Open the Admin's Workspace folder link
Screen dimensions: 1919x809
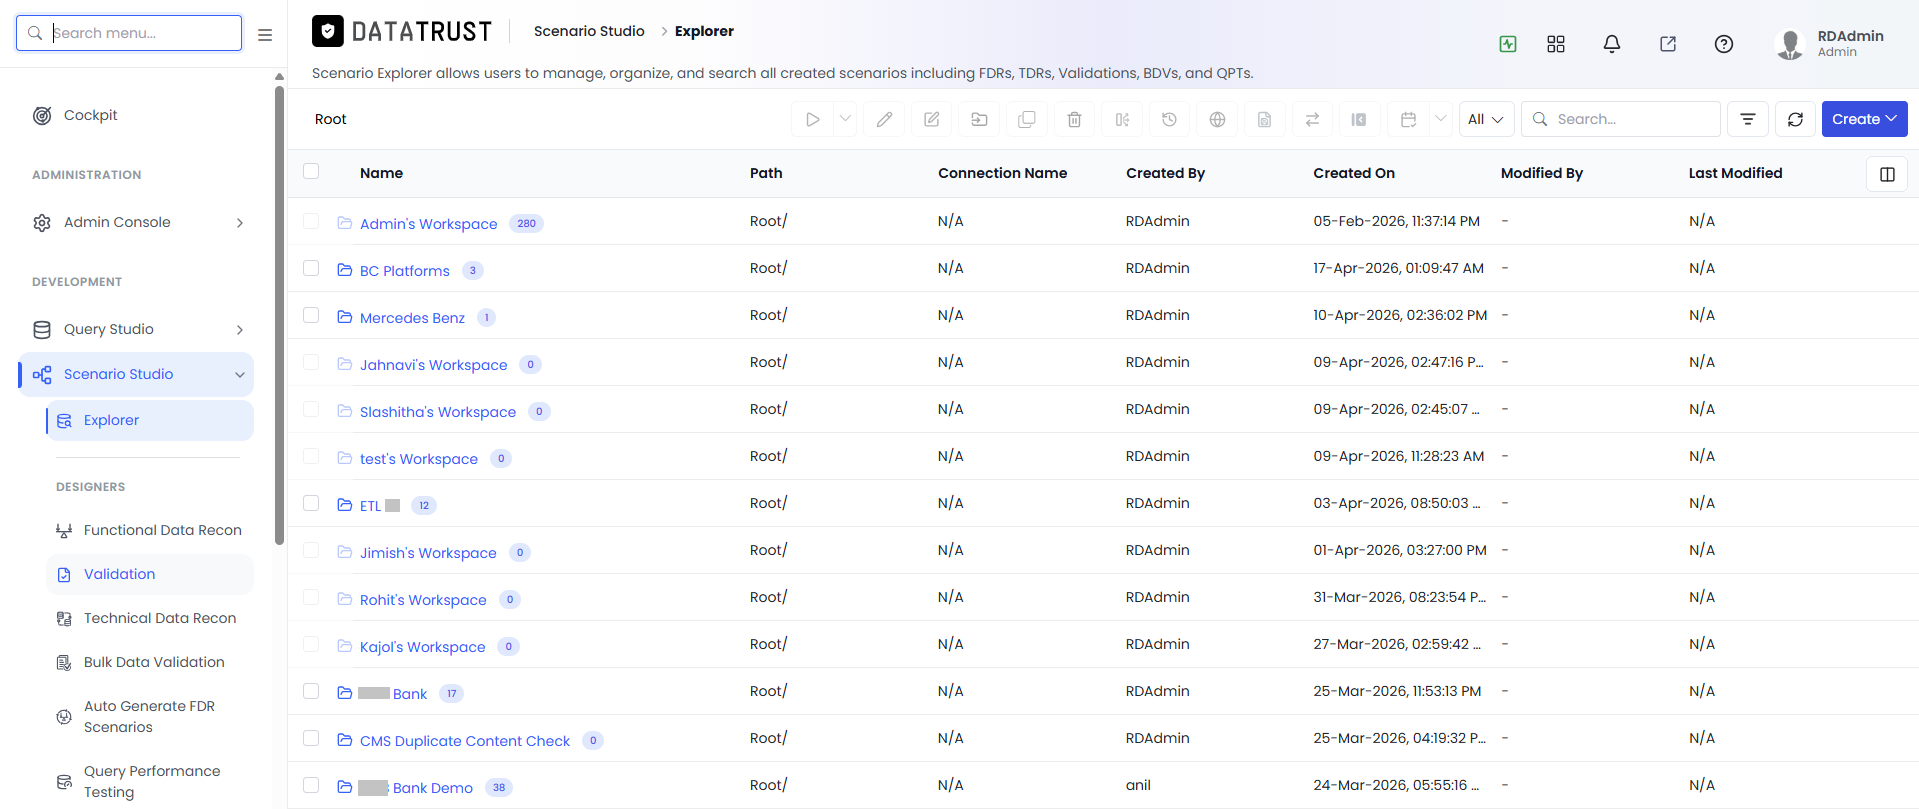tap(428, 224)
